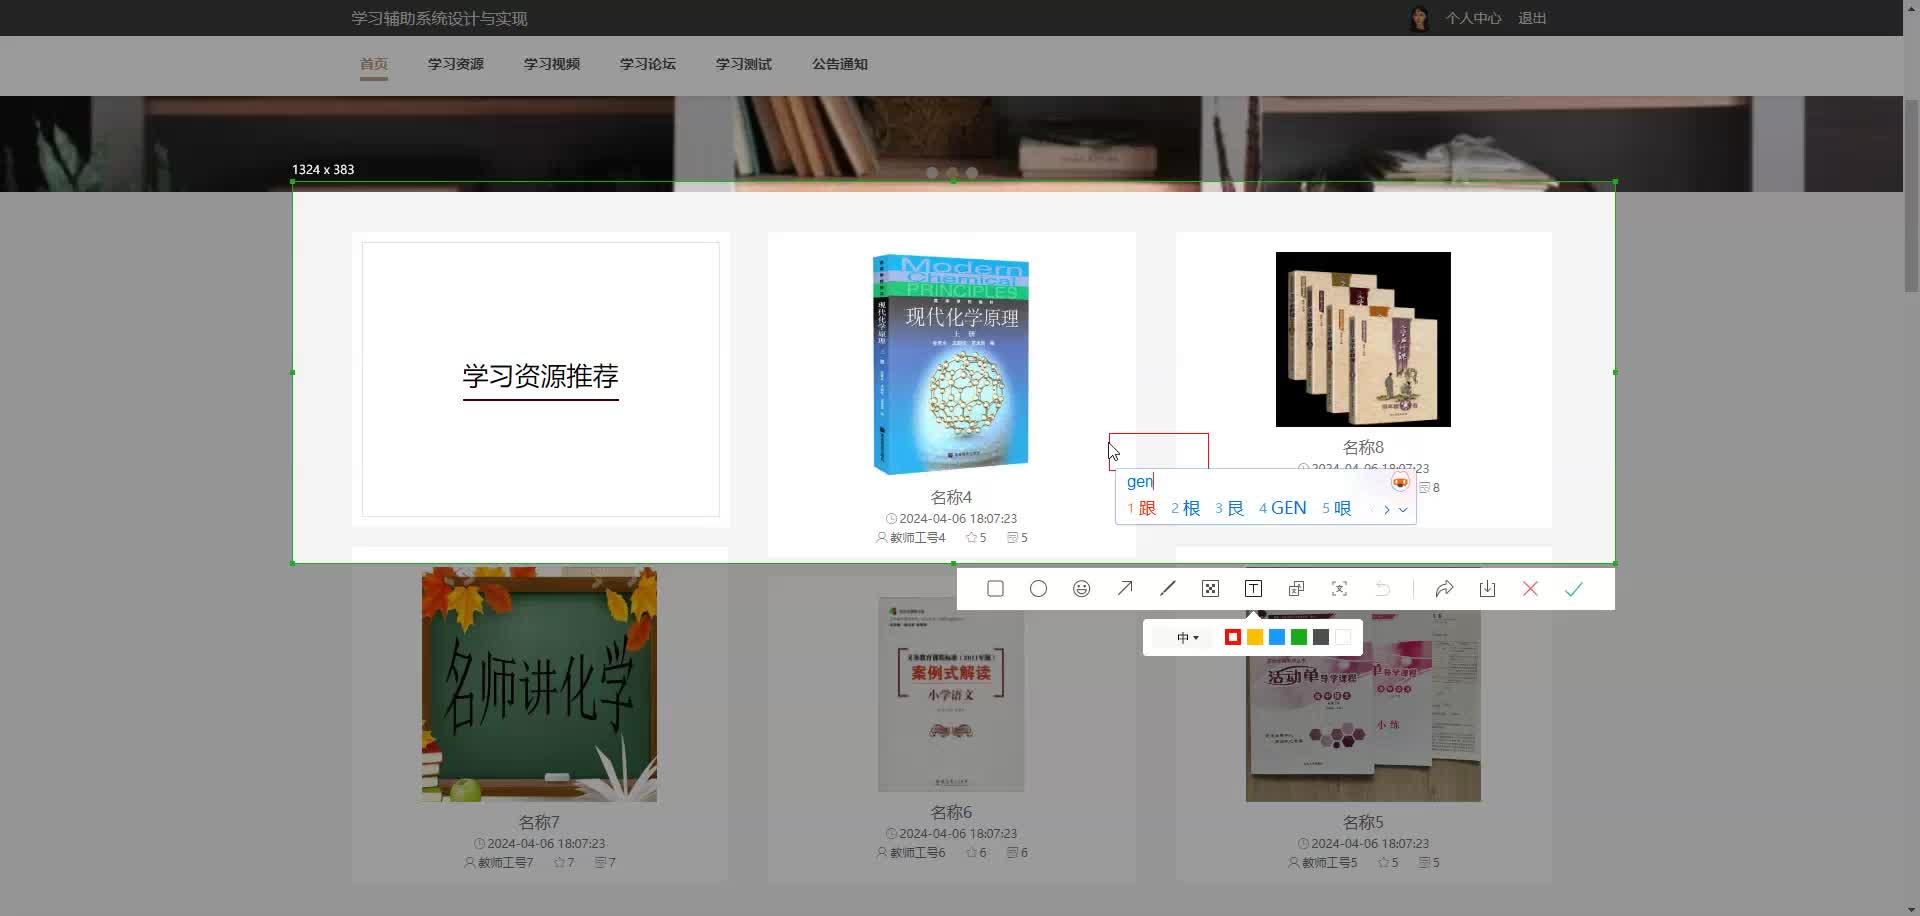Open the 学习资源 nav item
The image size is (1920, 916).
(x=456, y=64)
